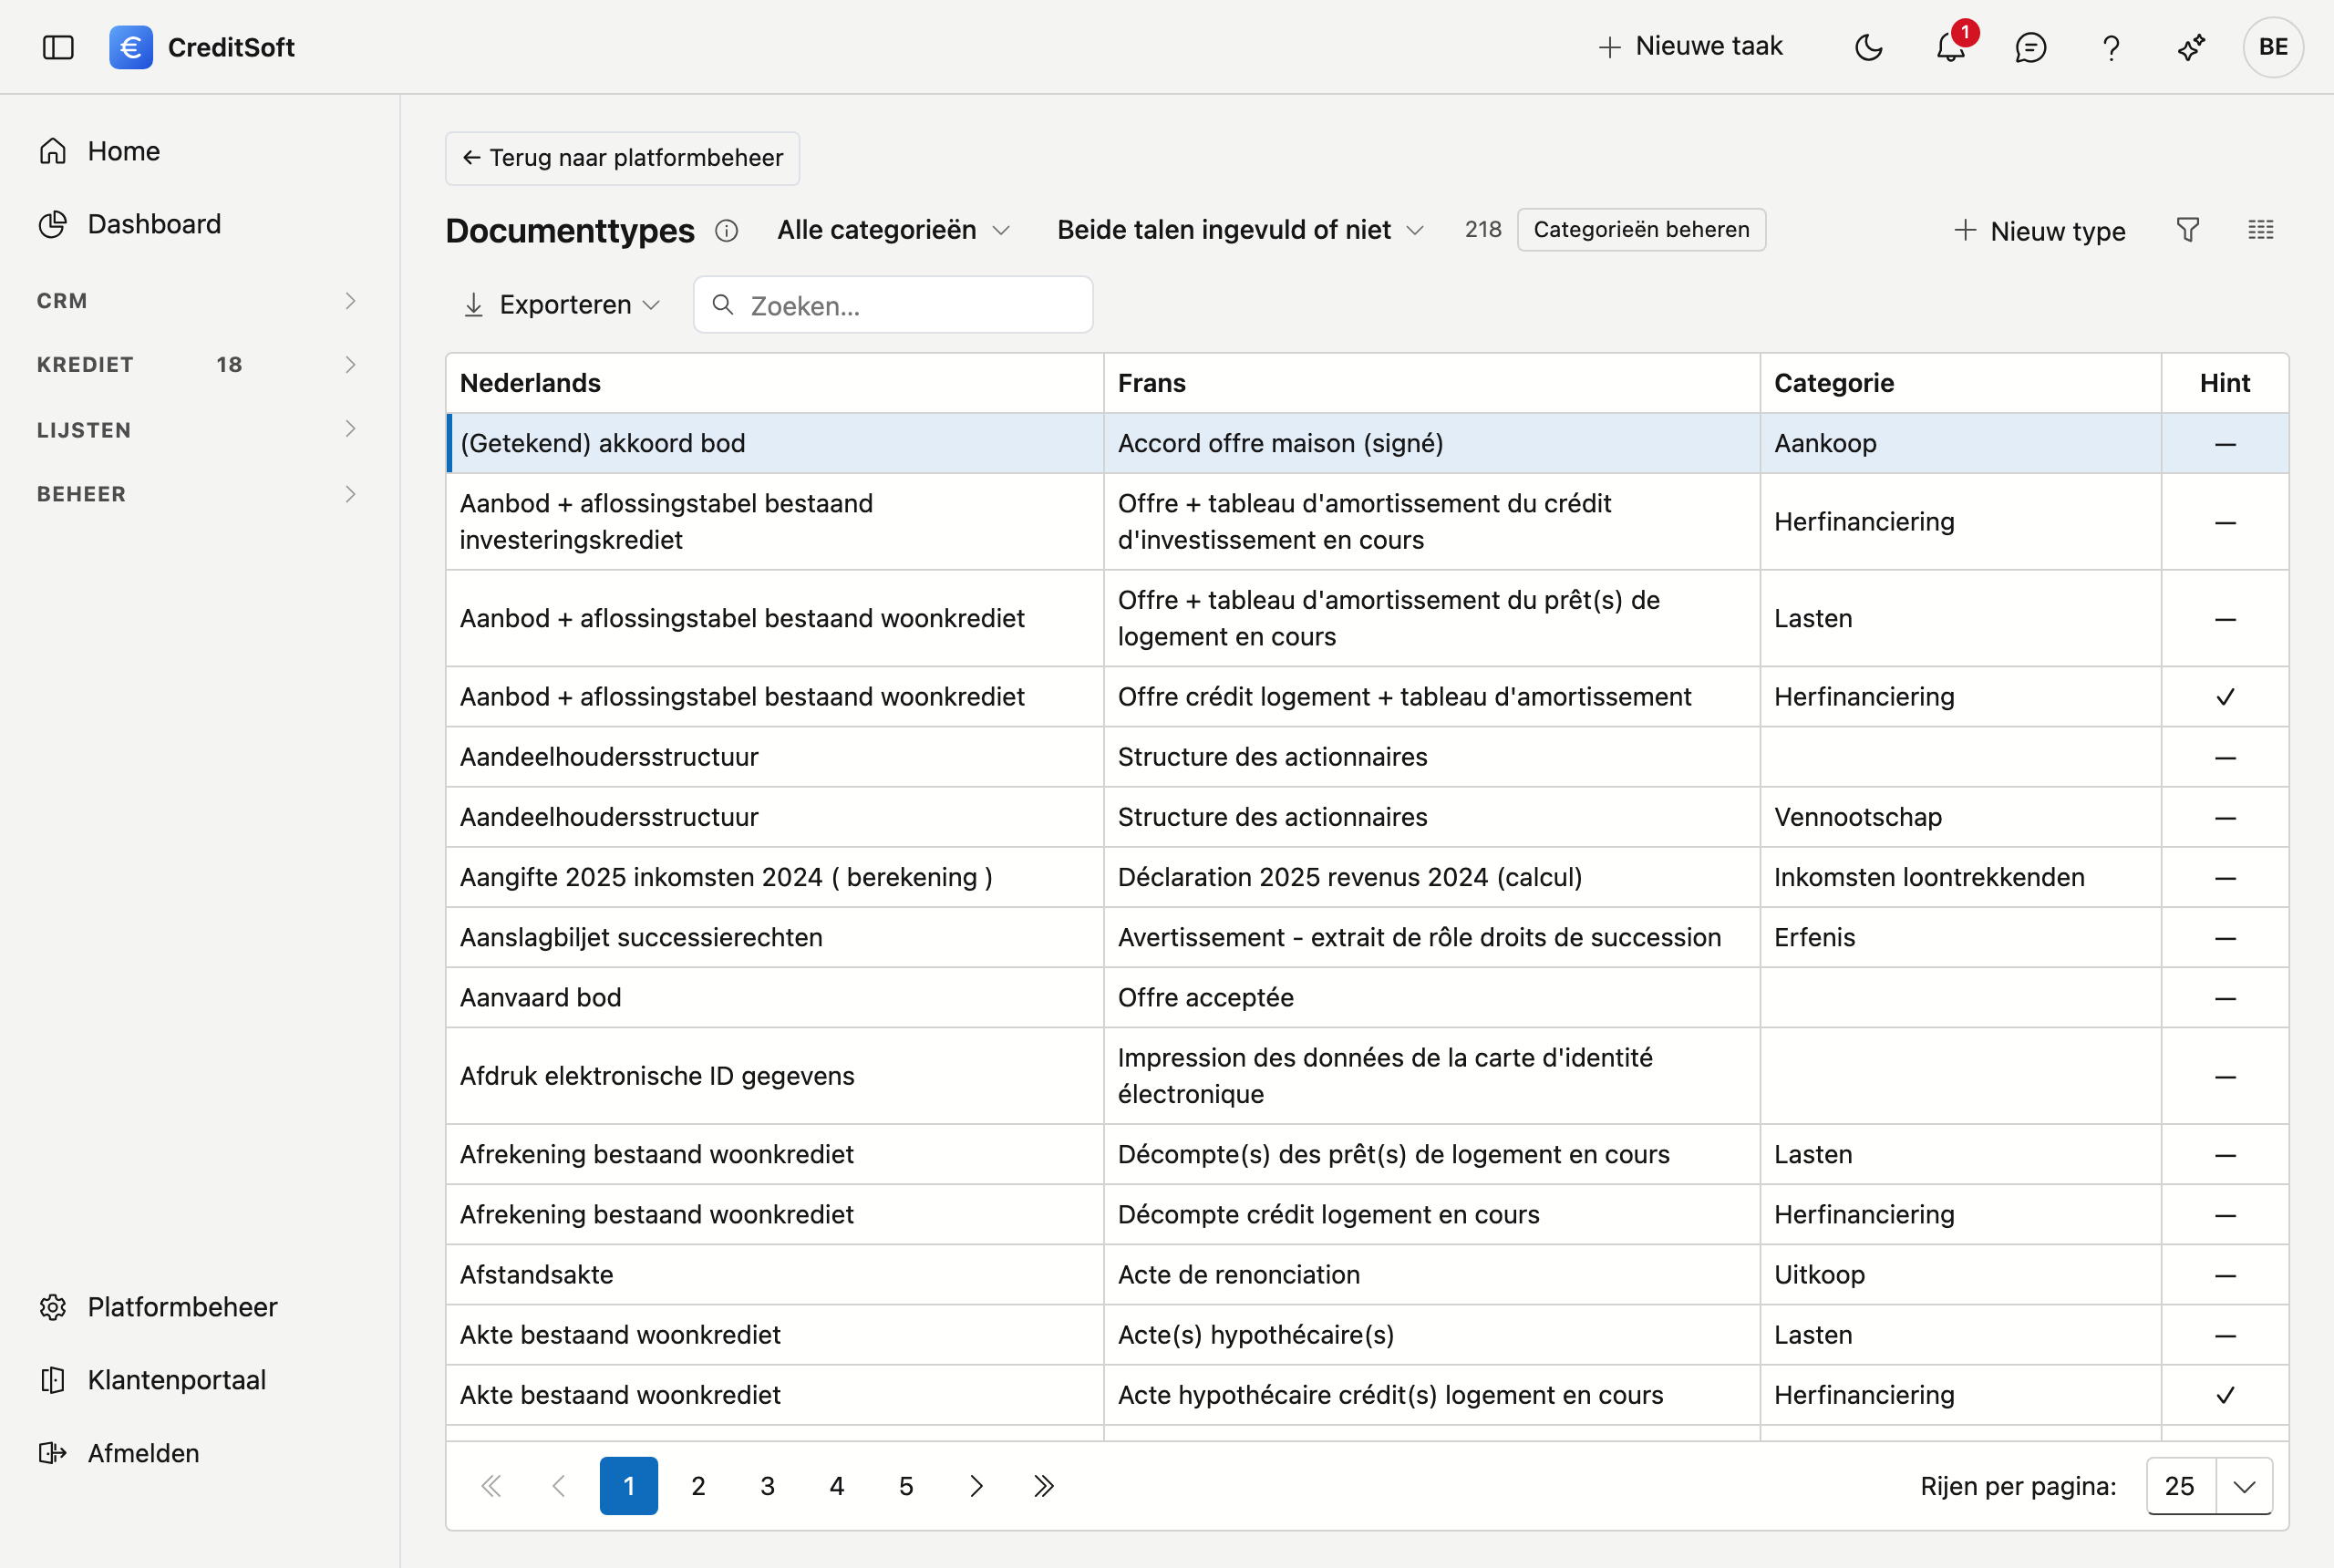
Task: Open BE user avatar menu
Action: pyautogui.click(x=2273, y=47)
